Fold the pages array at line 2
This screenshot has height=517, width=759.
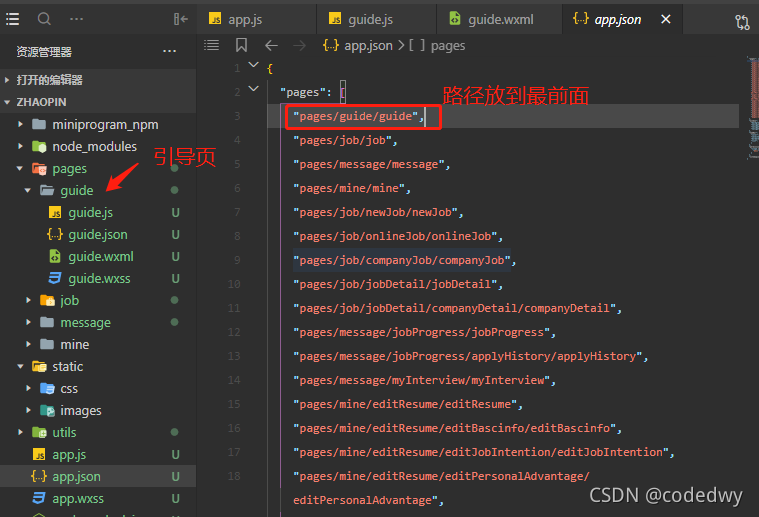(253, 89)
